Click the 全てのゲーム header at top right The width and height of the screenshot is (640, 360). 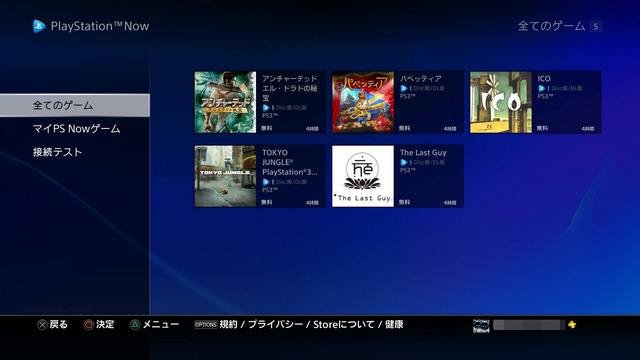click(551, 26)
